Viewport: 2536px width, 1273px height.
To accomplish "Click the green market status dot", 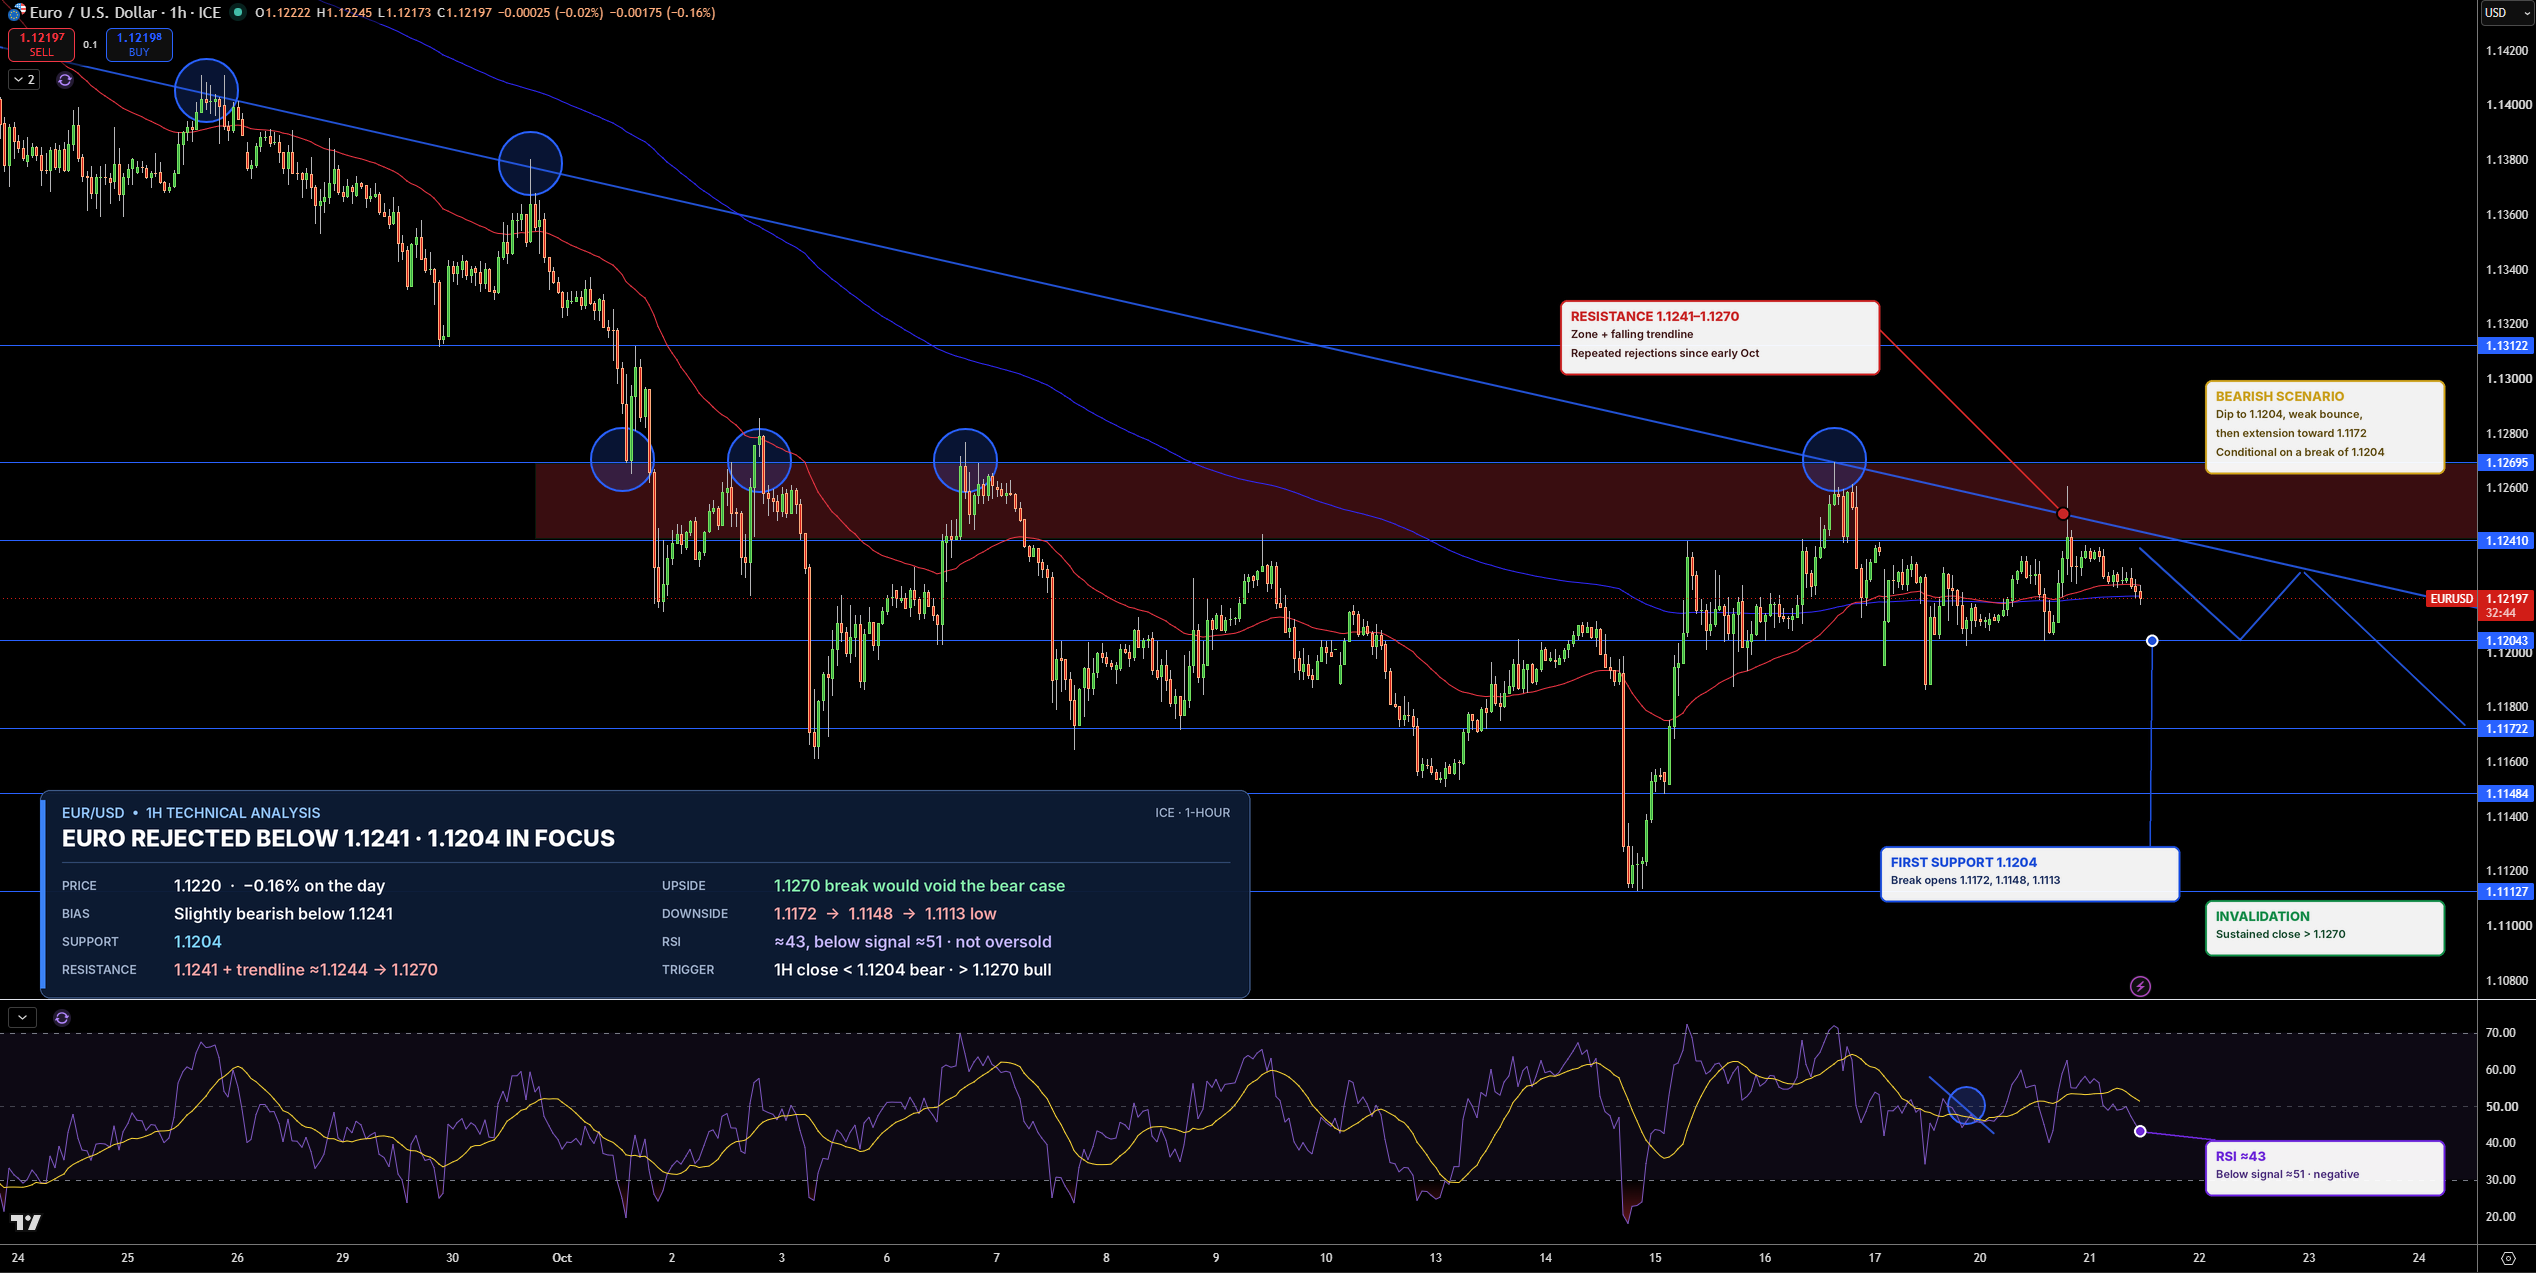I will tap(238, 12).
